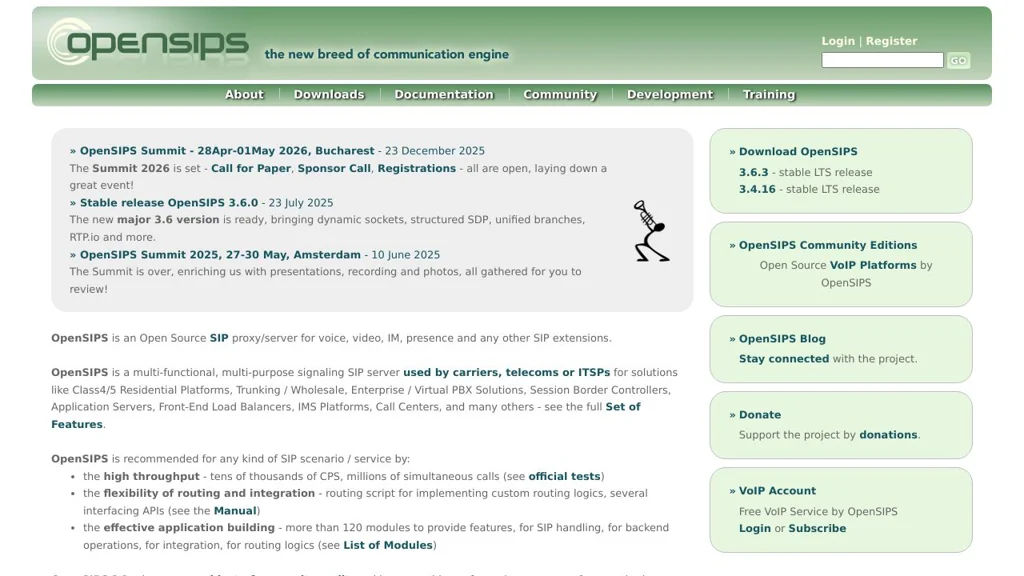Click the Login link in header
The image size is (1024, 576).
[x=838, y=41]
